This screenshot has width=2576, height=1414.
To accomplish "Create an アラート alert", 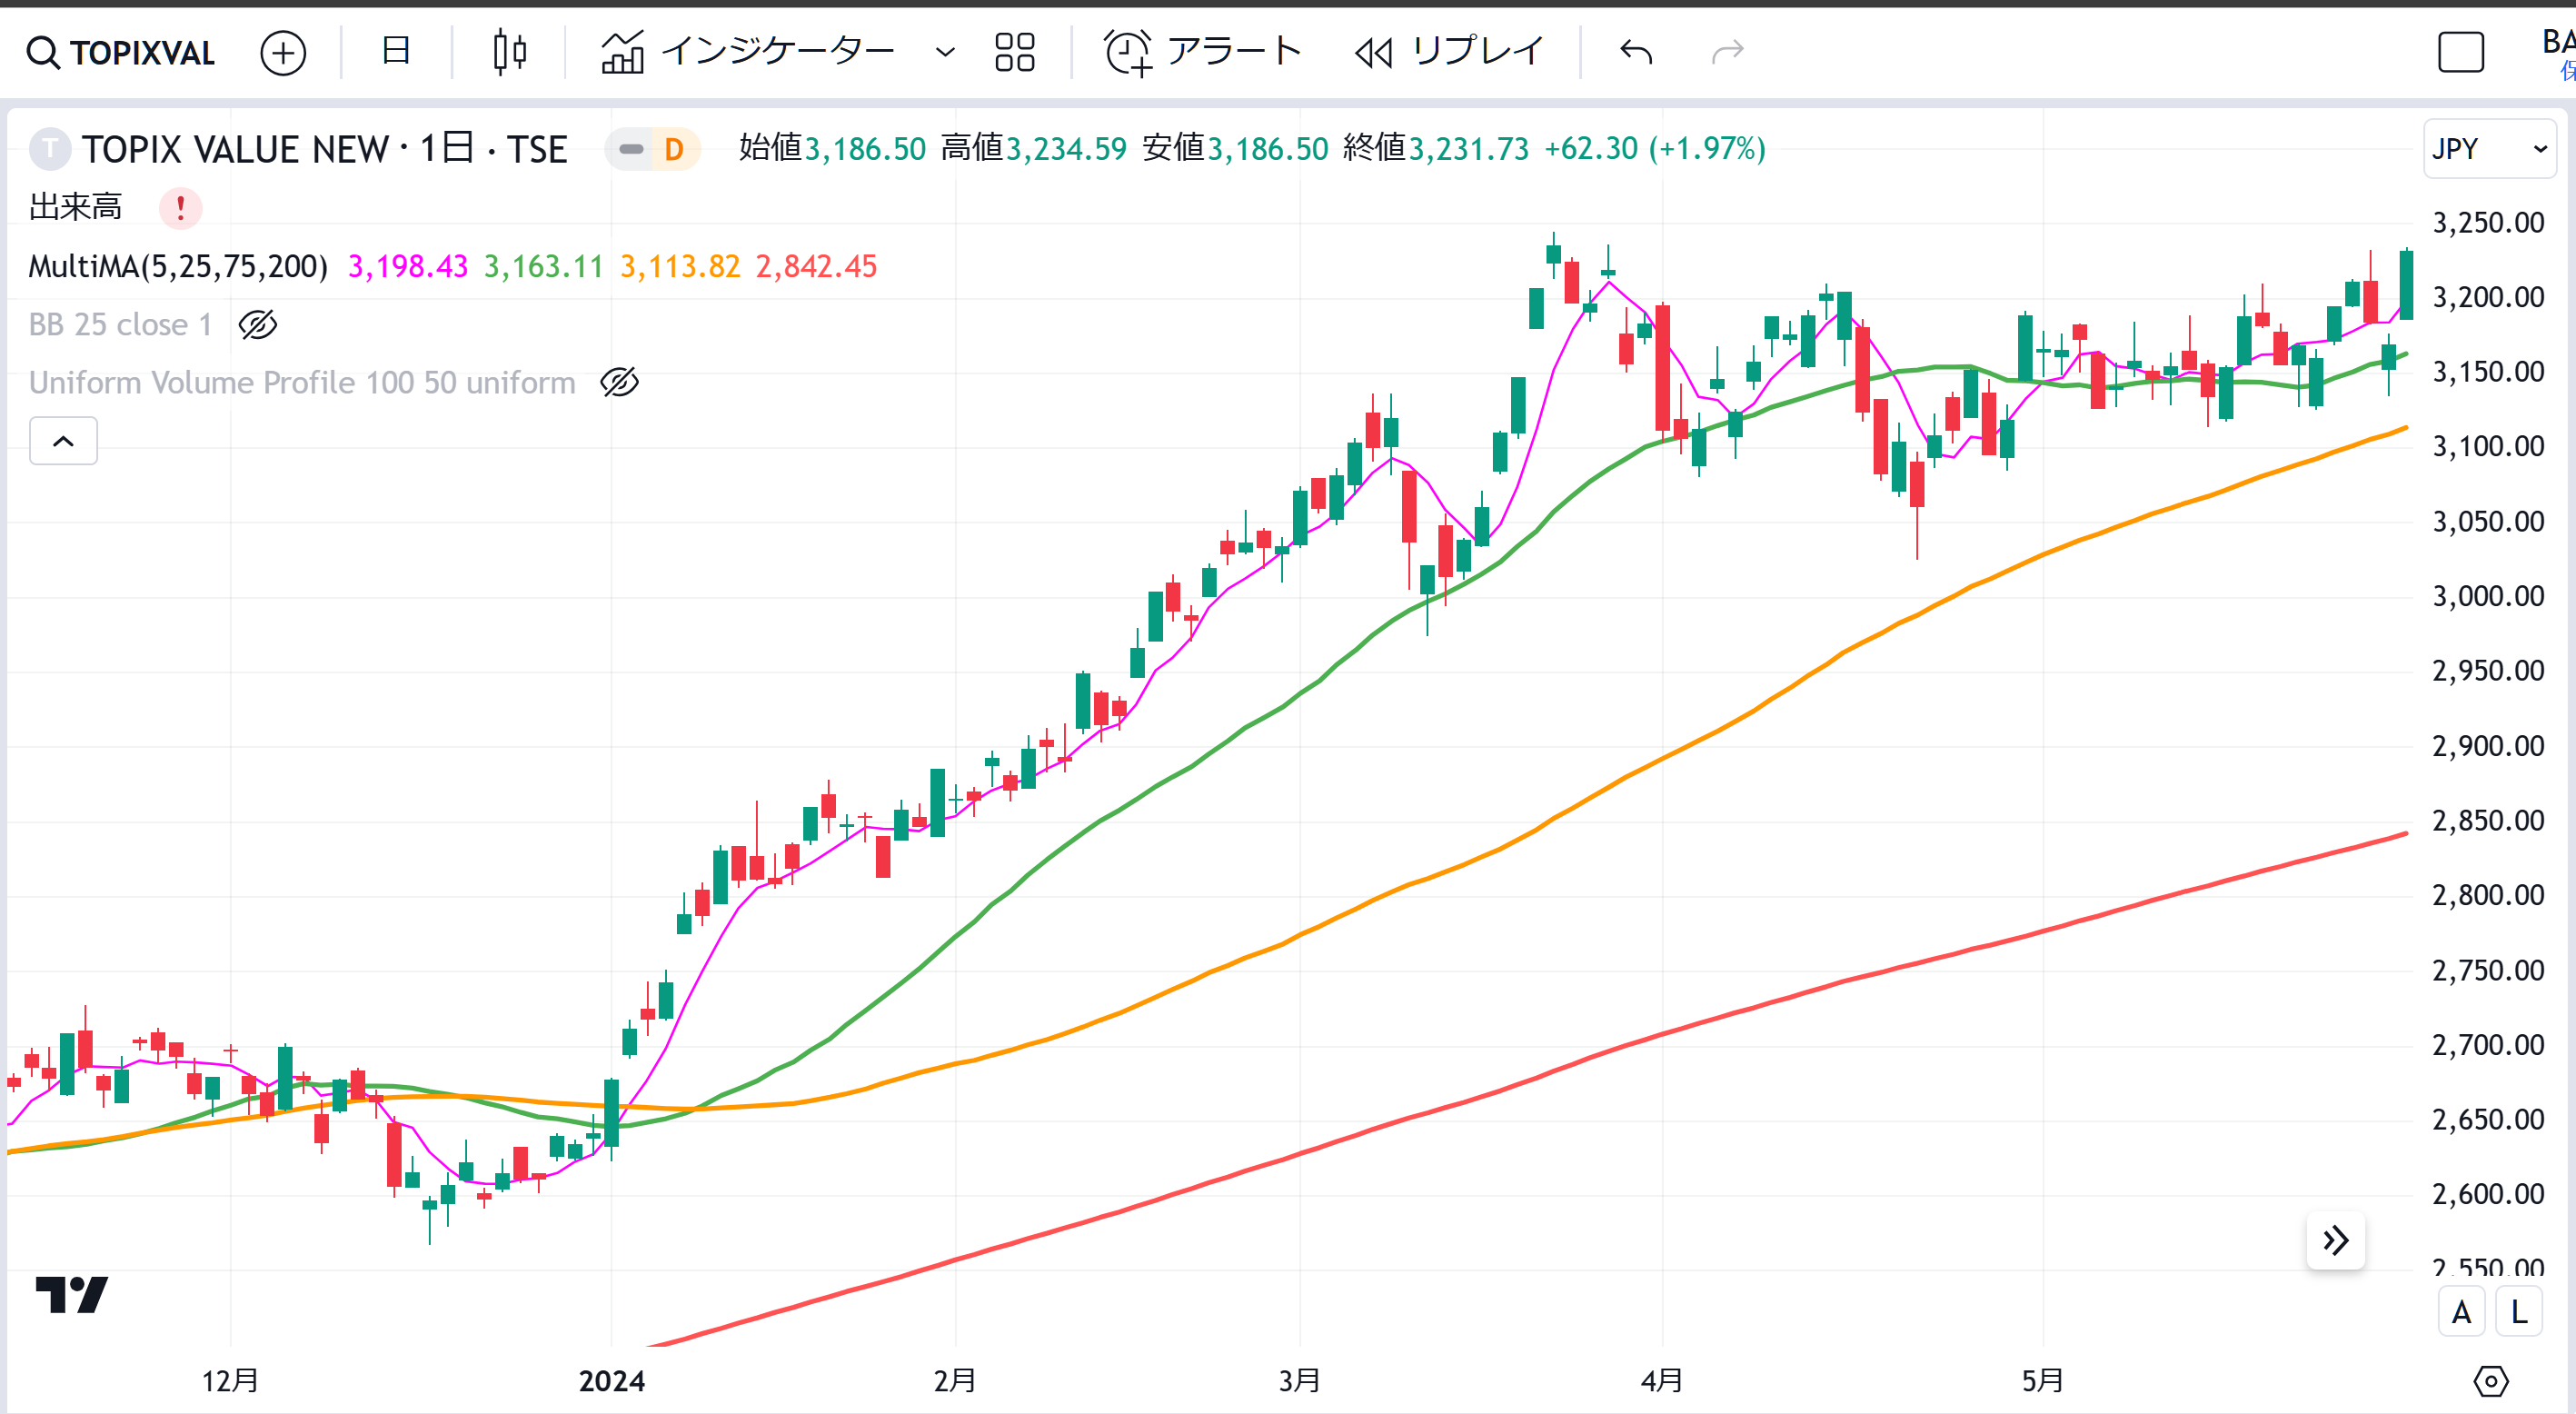I will coord(1203,51).
